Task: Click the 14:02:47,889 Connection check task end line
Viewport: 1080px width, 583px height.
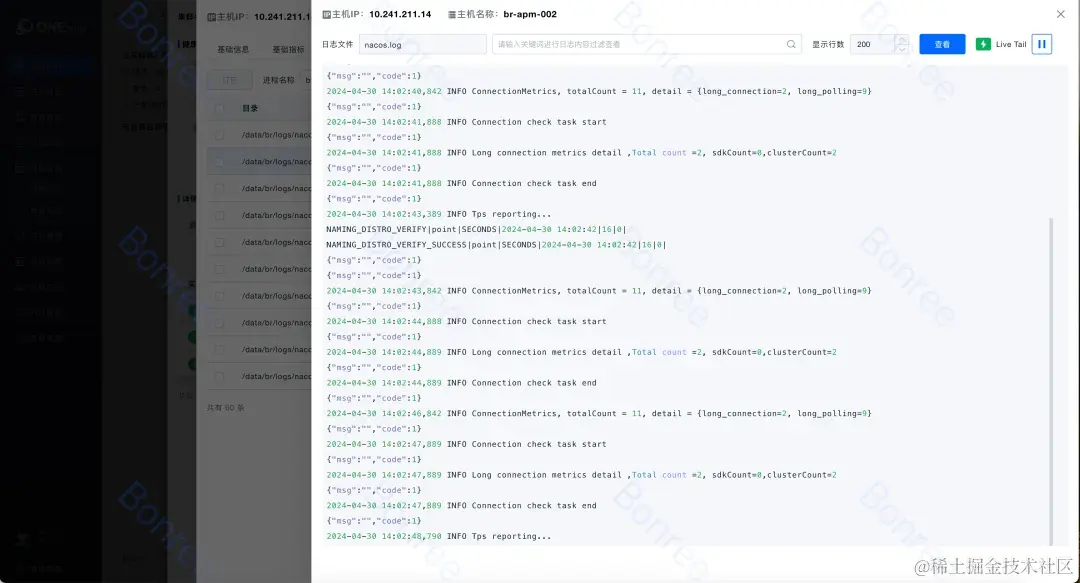Action: 461,505
